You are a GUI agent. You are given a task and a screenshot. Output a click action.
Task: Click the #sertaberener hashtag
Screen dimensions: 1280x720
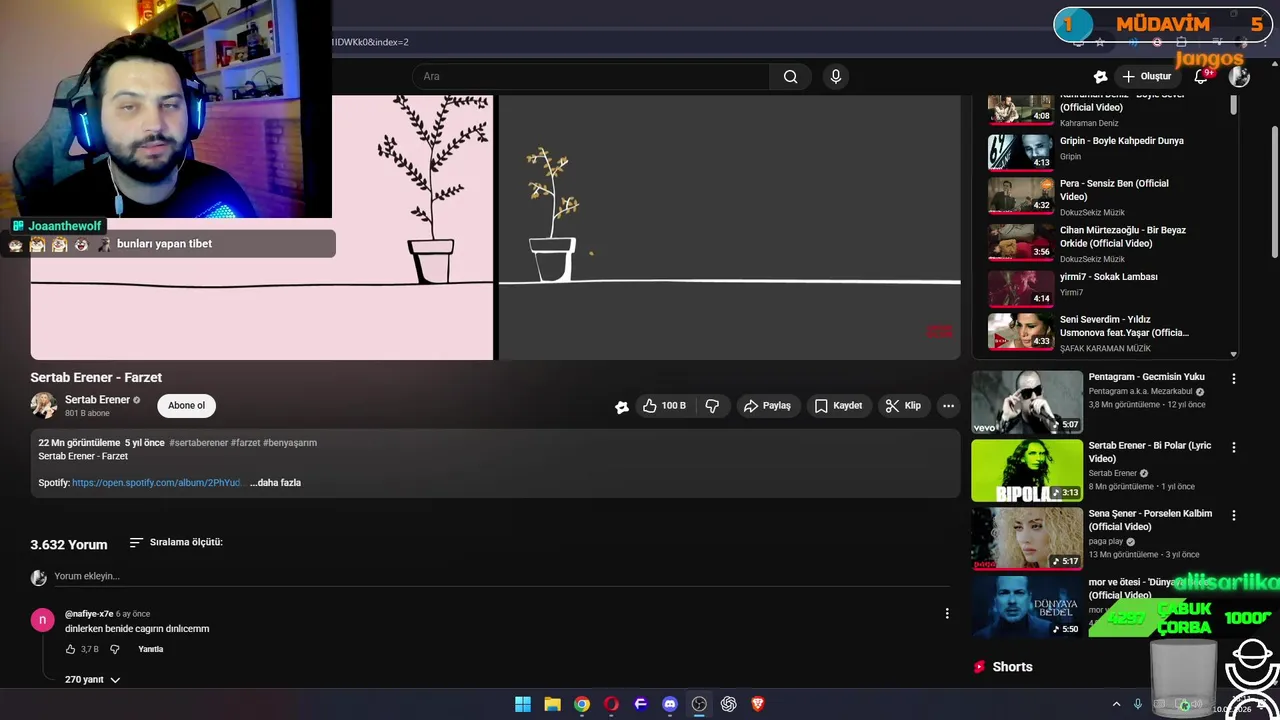[198, 442]
